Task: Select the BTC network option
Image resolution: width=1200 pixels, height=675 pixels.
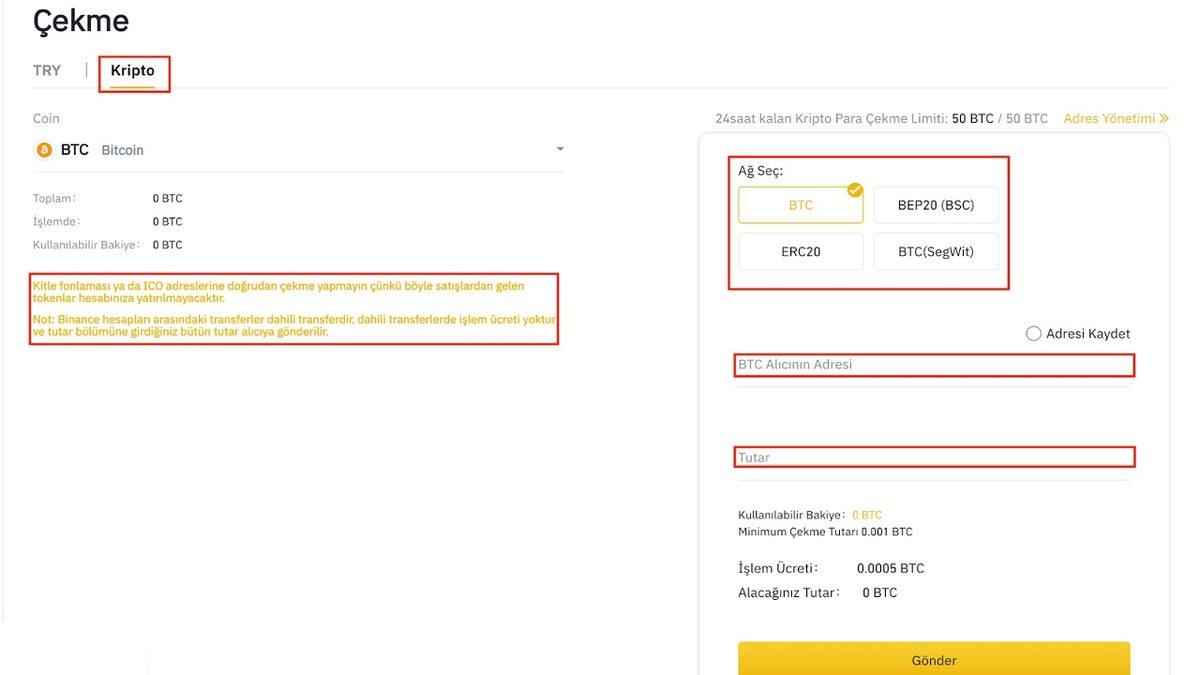Action: pyautogui.click(x=800, y=204)
